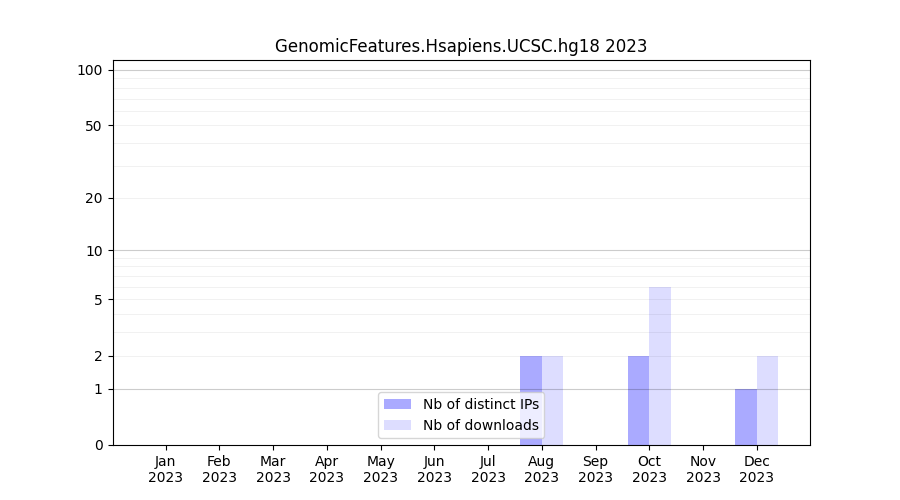Select the 'Nb of distinct IPs' legend label
Screen dimensions: 900x500
tap(480, 404)
